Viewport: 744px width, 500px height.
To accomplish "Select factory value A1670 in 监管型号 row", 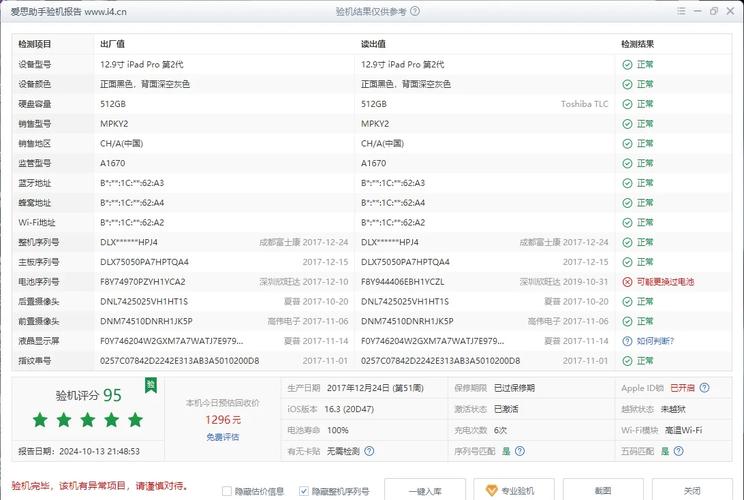I will (112, 163).
